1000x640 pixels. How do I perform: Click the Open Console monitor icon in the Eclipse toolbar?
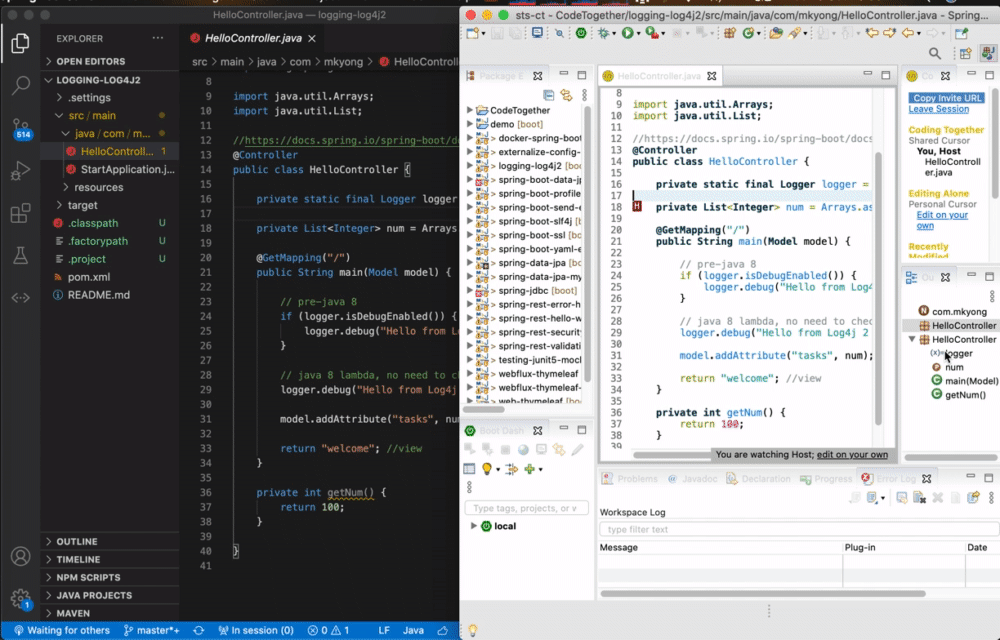[537, 33]
